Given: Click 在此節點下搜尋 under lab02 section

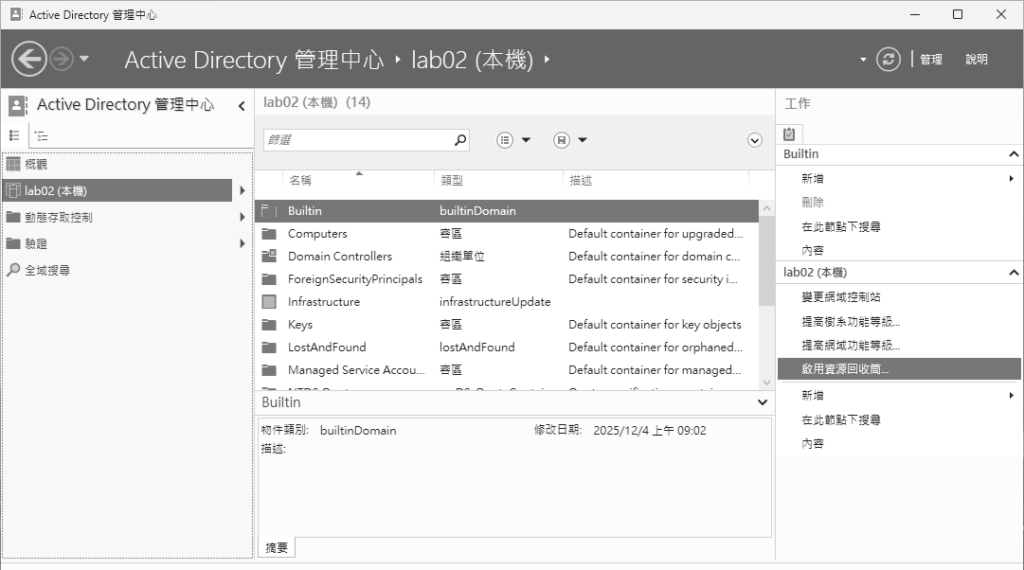Looking at the screenshot, I should click(x=841, y=420).
